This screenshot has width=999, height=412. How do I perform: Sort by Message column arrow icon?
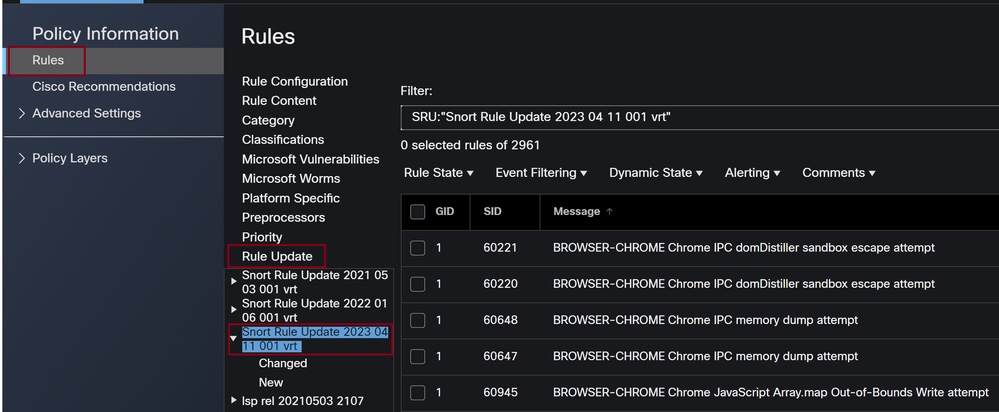click(x=610, y=212)
